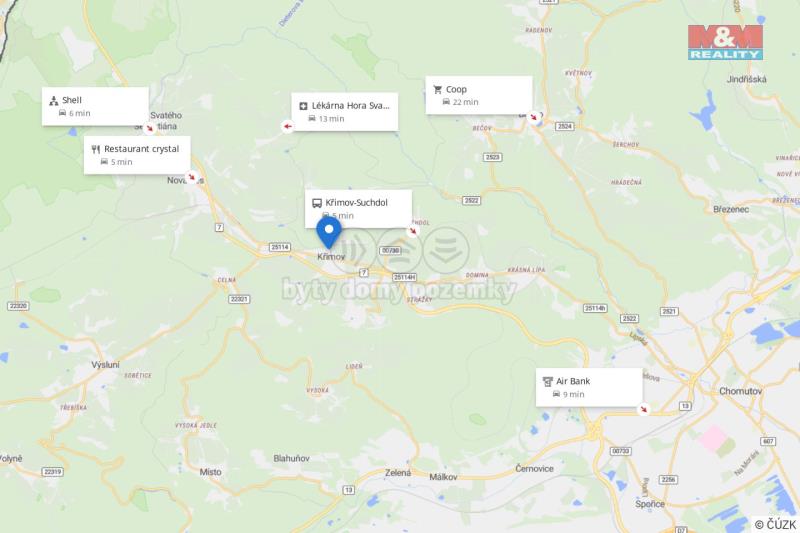Click the Lékárna Hora Sva... pharmacy card
Image resolution: width=800 pixels, height=533 pixels.
pos(345,112)
